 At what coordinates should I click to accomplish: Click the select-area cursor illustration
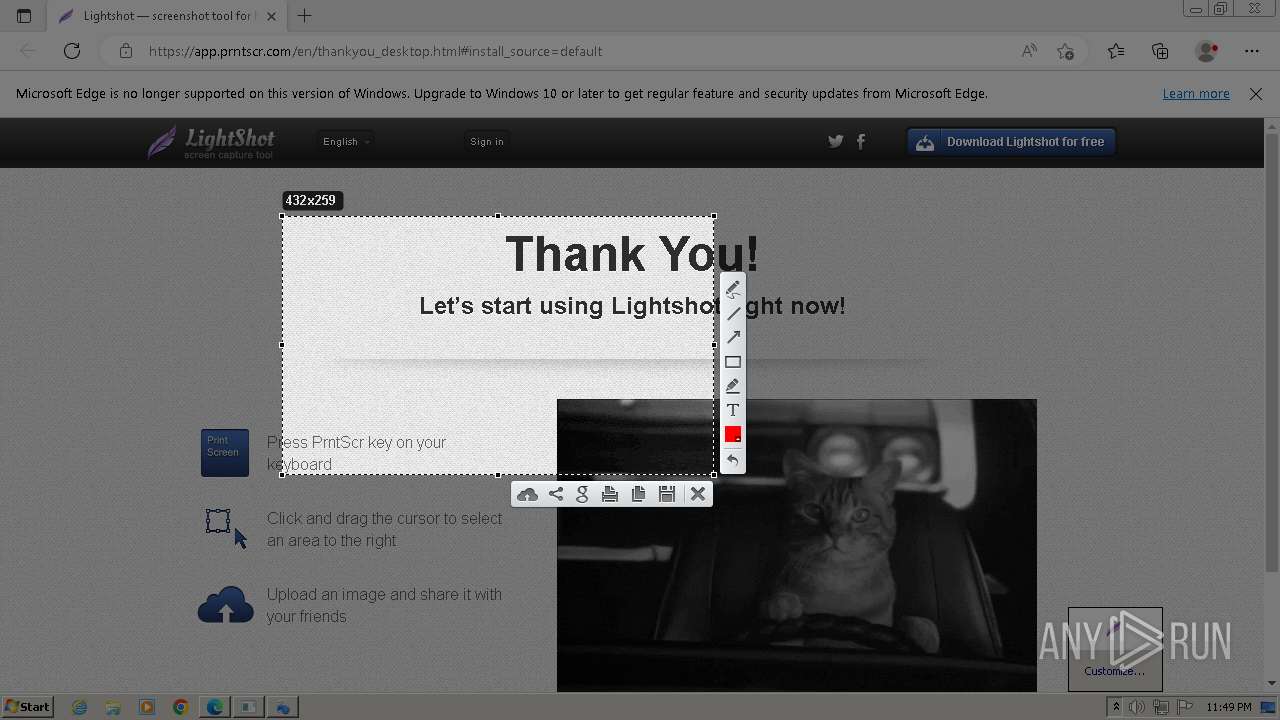click(x=226, y=528)
